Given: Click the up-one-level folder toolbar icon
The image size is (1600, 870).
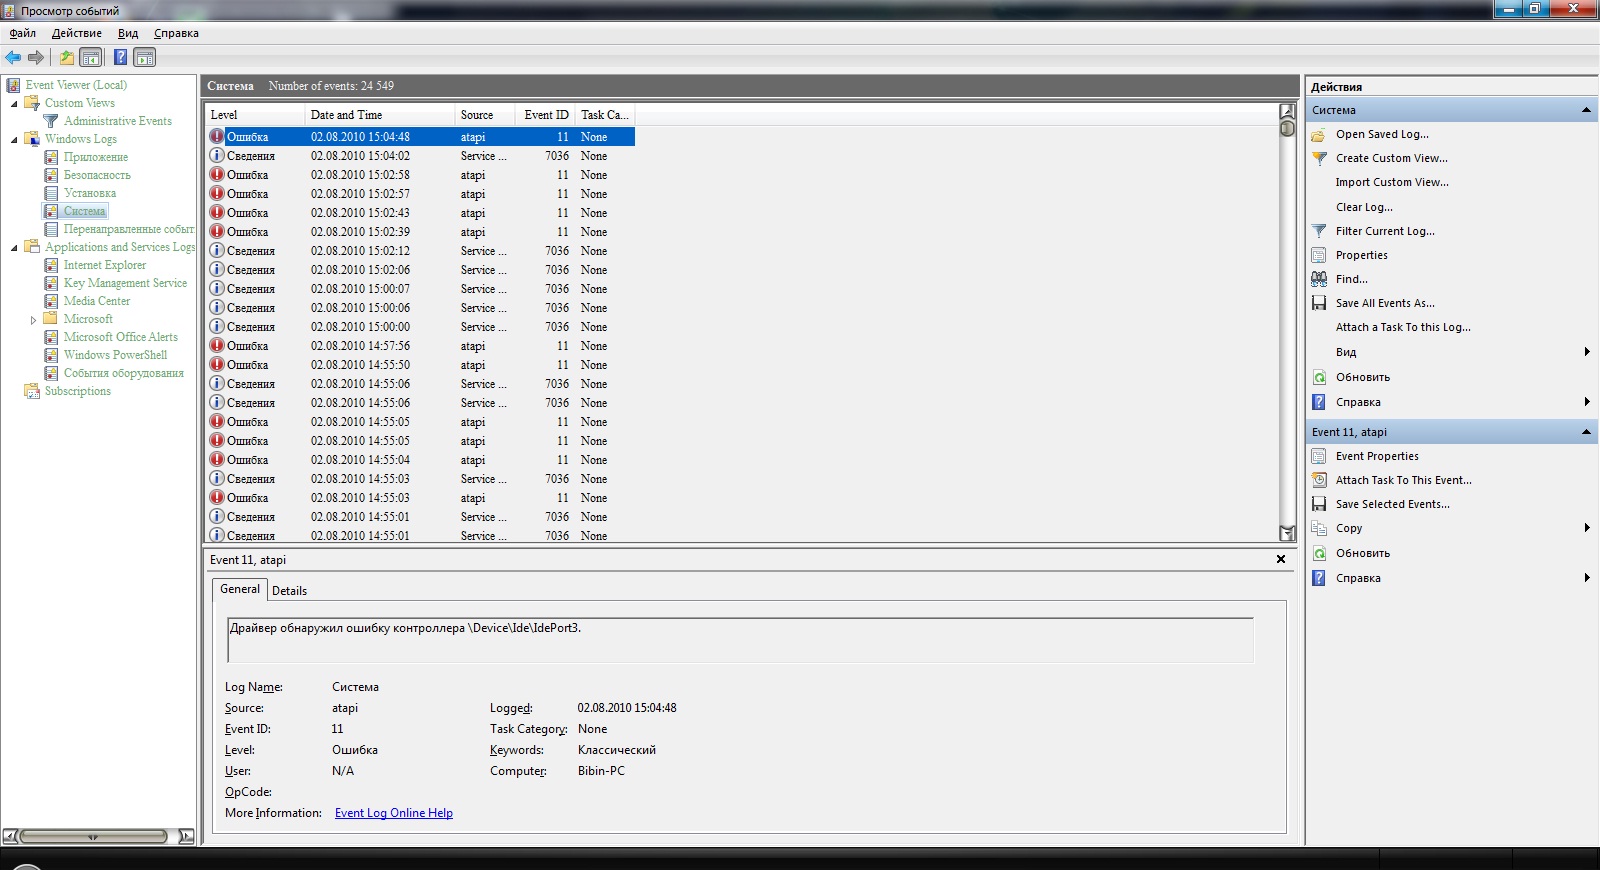Looking at the screenshot, I should point(67,58).
